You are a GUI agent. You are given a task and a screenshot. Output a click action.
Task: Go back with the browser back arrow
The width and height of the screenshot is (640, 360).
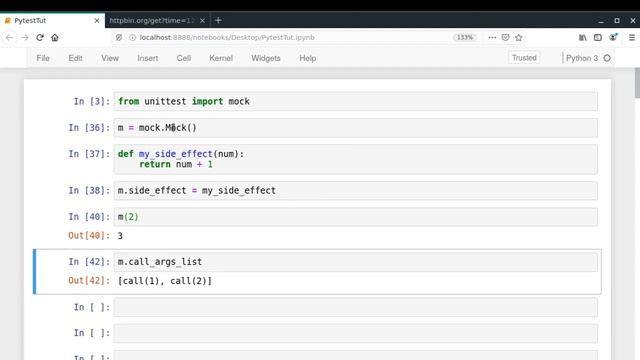click(9, 38)
